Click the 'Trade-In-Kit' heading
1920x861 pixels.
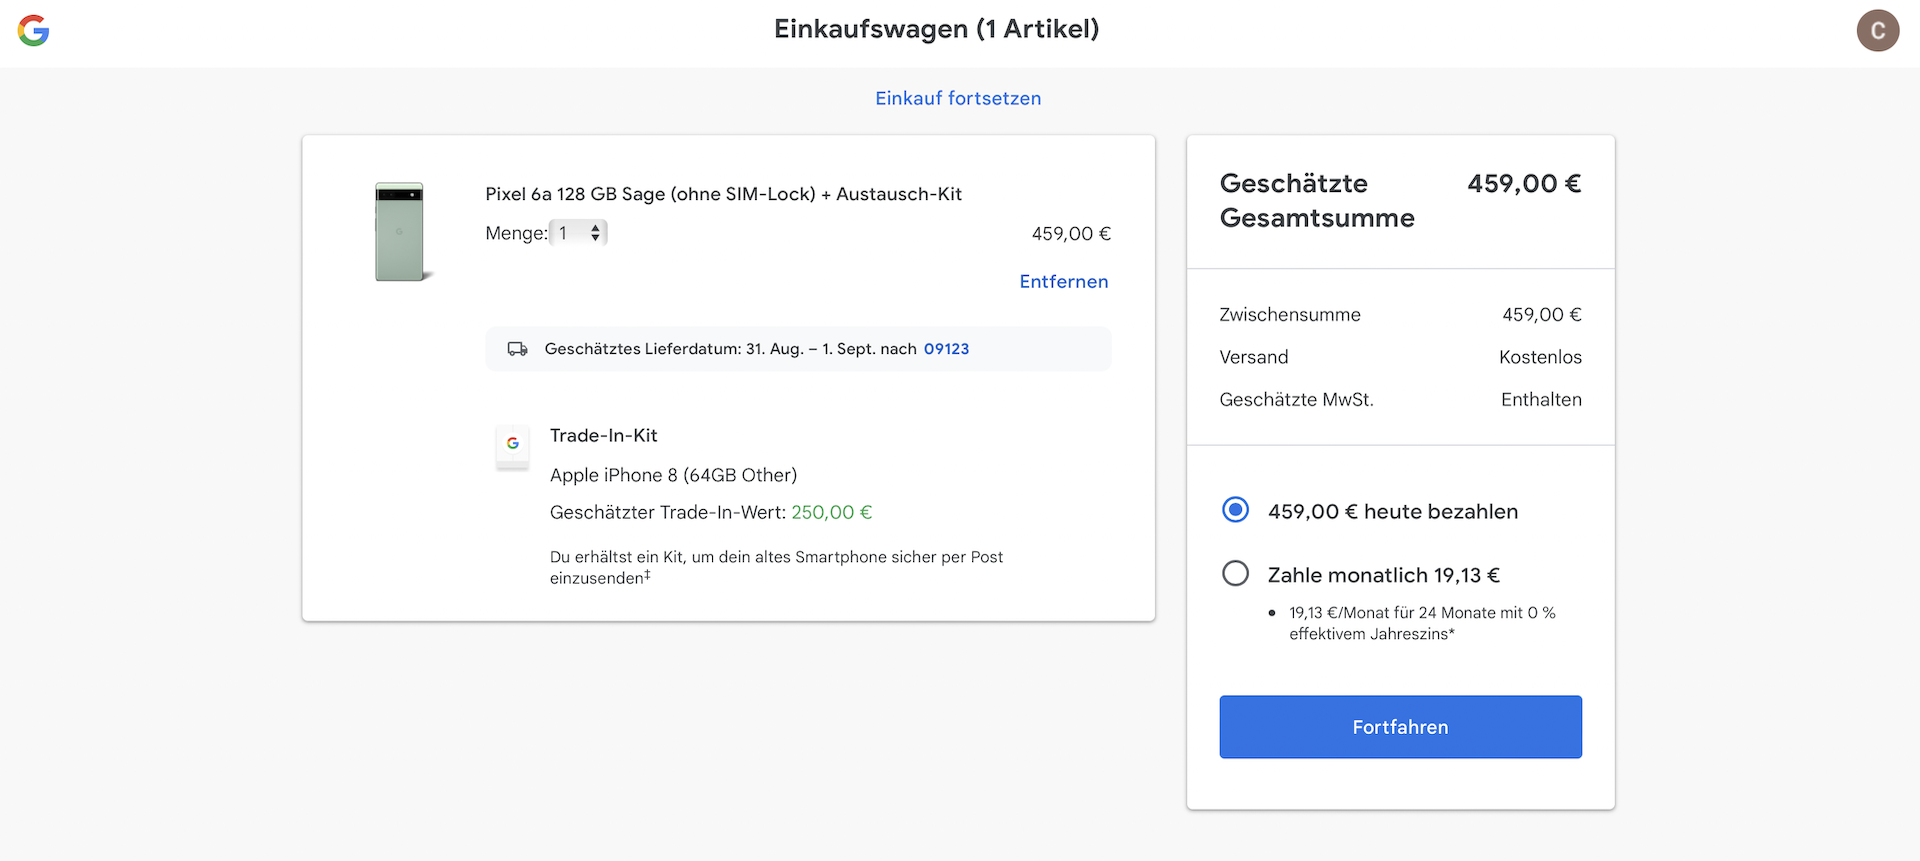point(603,436)
